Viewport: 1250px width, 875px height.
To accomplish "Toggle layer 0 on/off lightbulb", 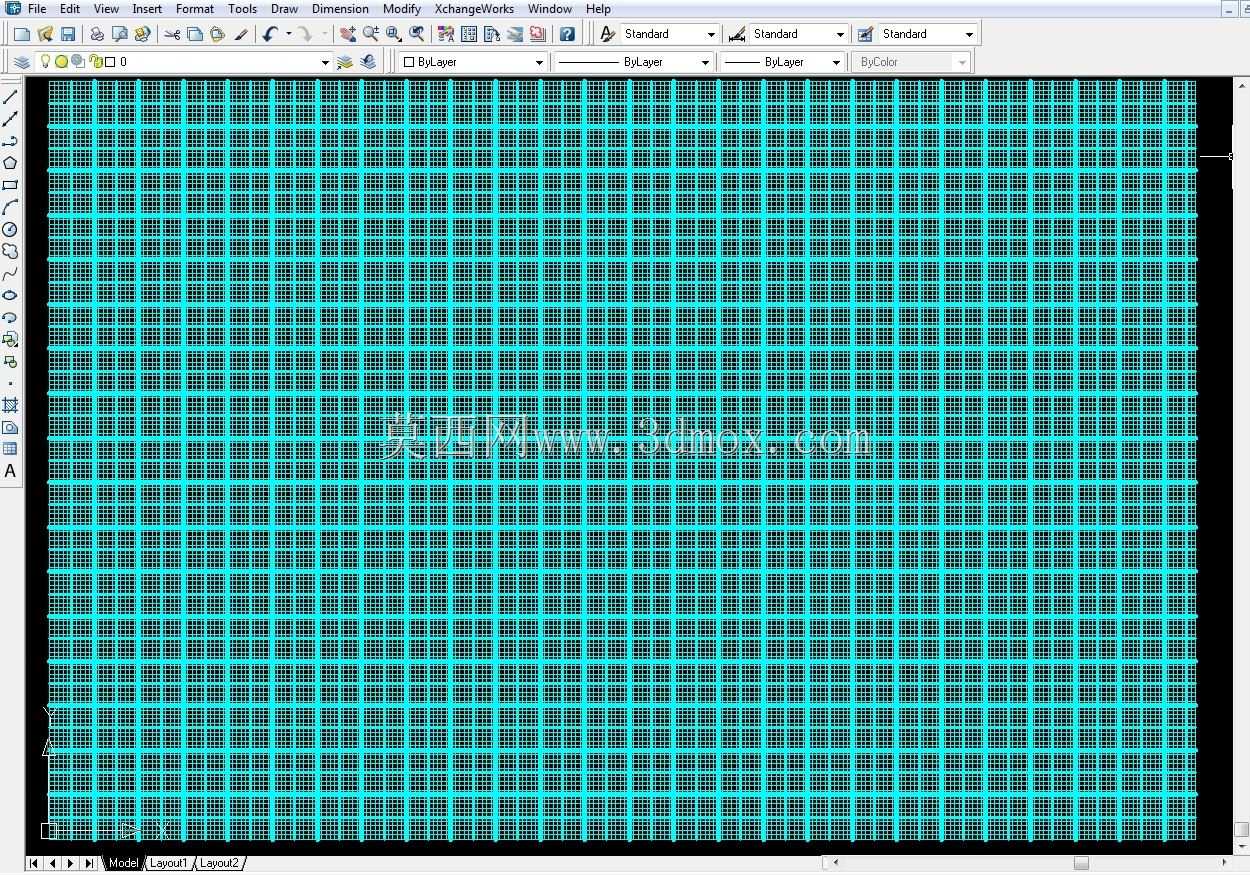I will tap(45, 61).
